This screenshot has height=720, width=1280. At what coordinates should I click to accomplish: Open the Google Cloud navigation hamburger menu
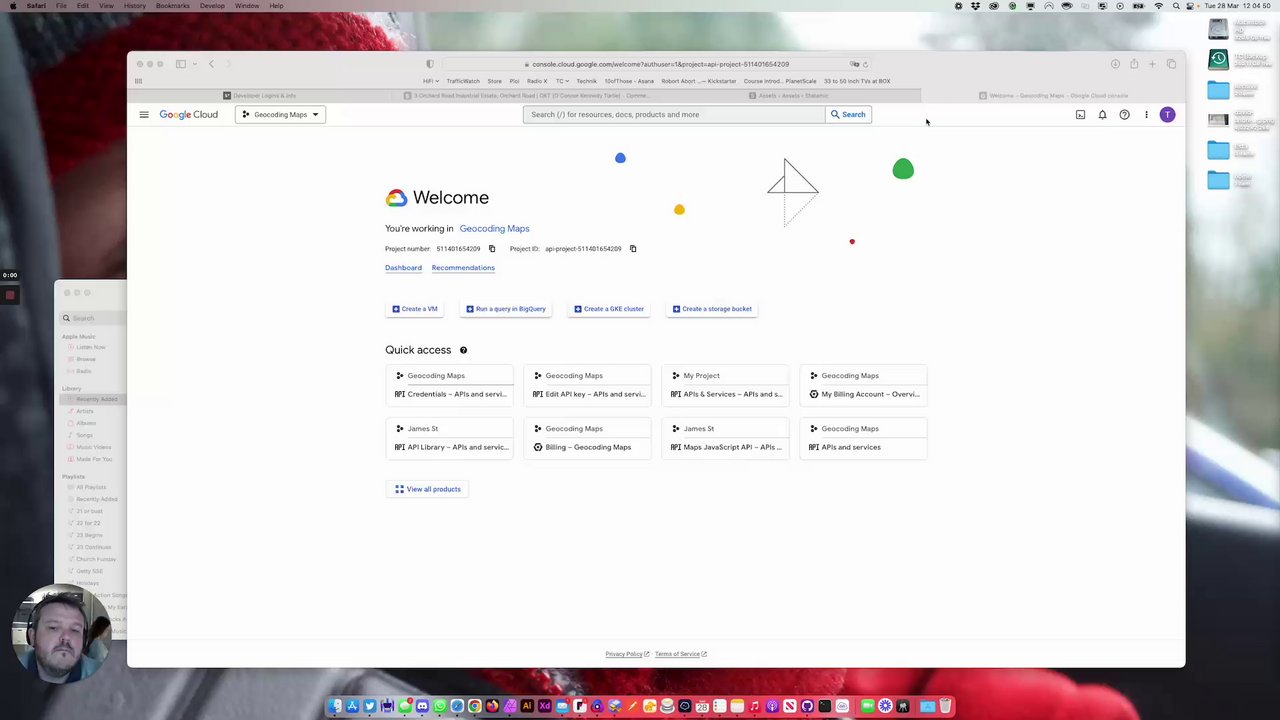[x=144, y=115]
